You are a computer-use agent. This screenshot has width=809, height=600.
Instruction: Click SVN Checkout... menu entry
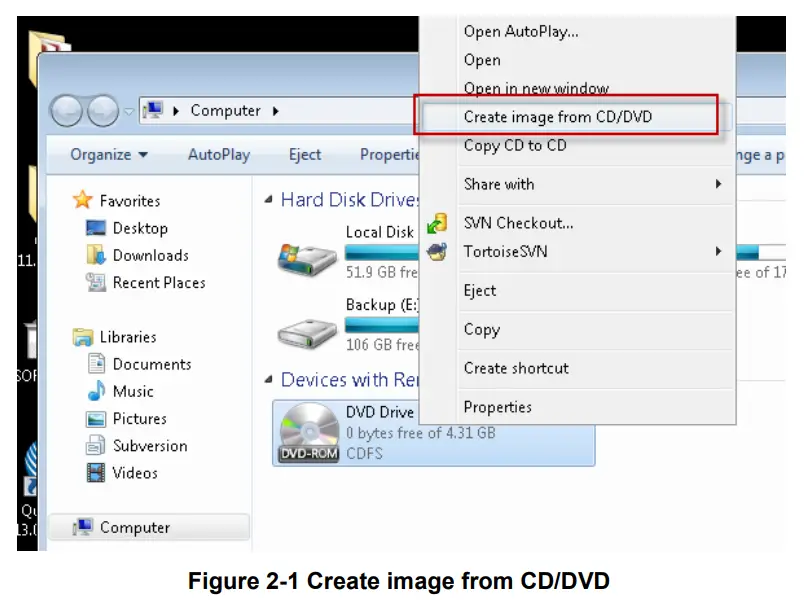pos(519,223)
